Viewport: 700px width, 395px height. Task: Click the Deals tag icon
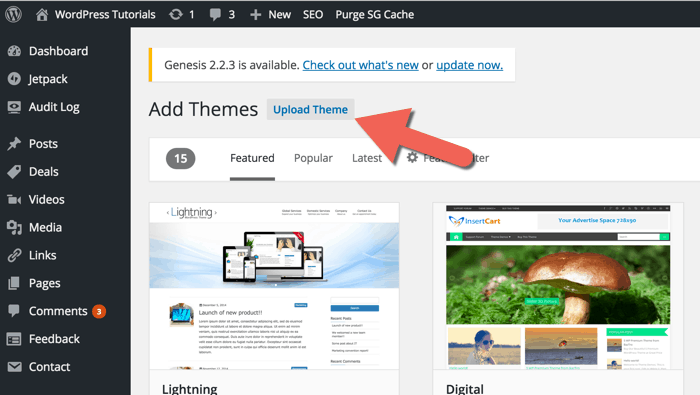[14, 172]
